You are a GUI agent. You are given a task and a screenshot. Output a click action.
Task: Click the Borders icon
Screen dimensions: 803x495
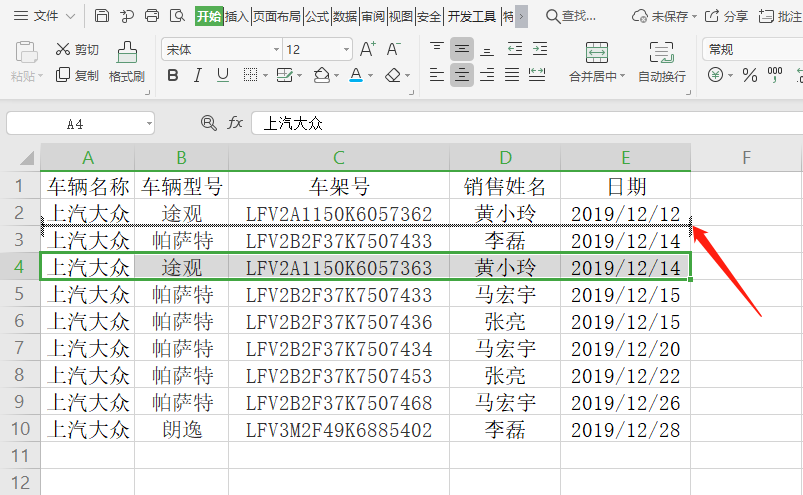250,76
